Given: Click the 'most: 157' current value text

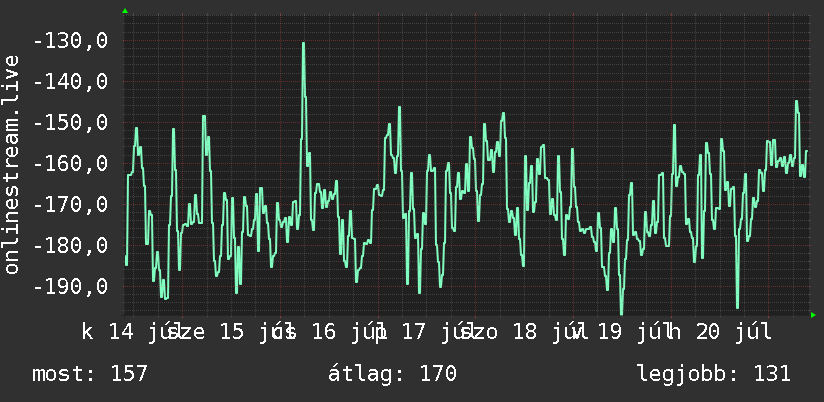Looking at the screenshot, I should coord(90,374).
